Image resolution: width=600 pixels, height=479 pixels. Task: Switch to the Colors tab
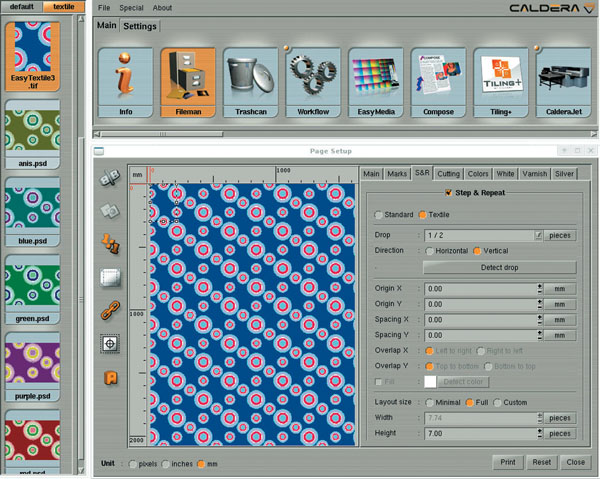[478, 174]
